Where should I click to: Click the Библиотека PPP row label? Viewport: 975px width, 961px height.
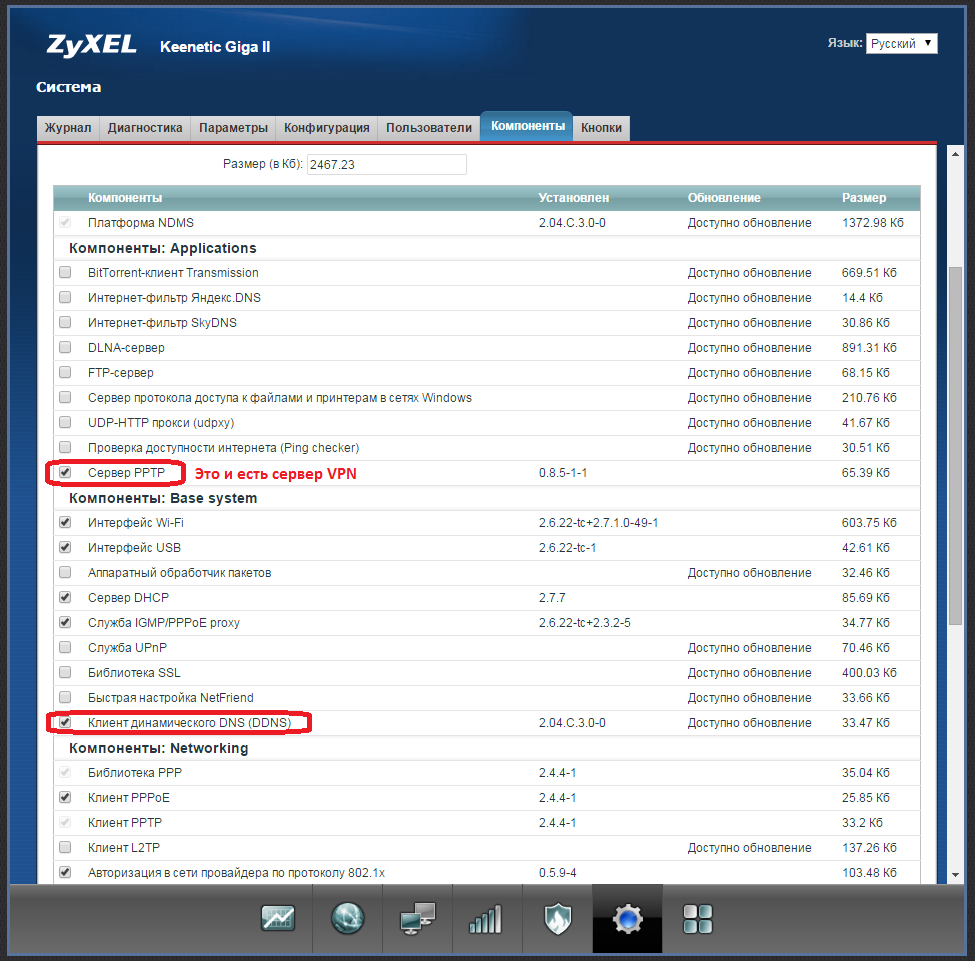(x=135, y=773)
